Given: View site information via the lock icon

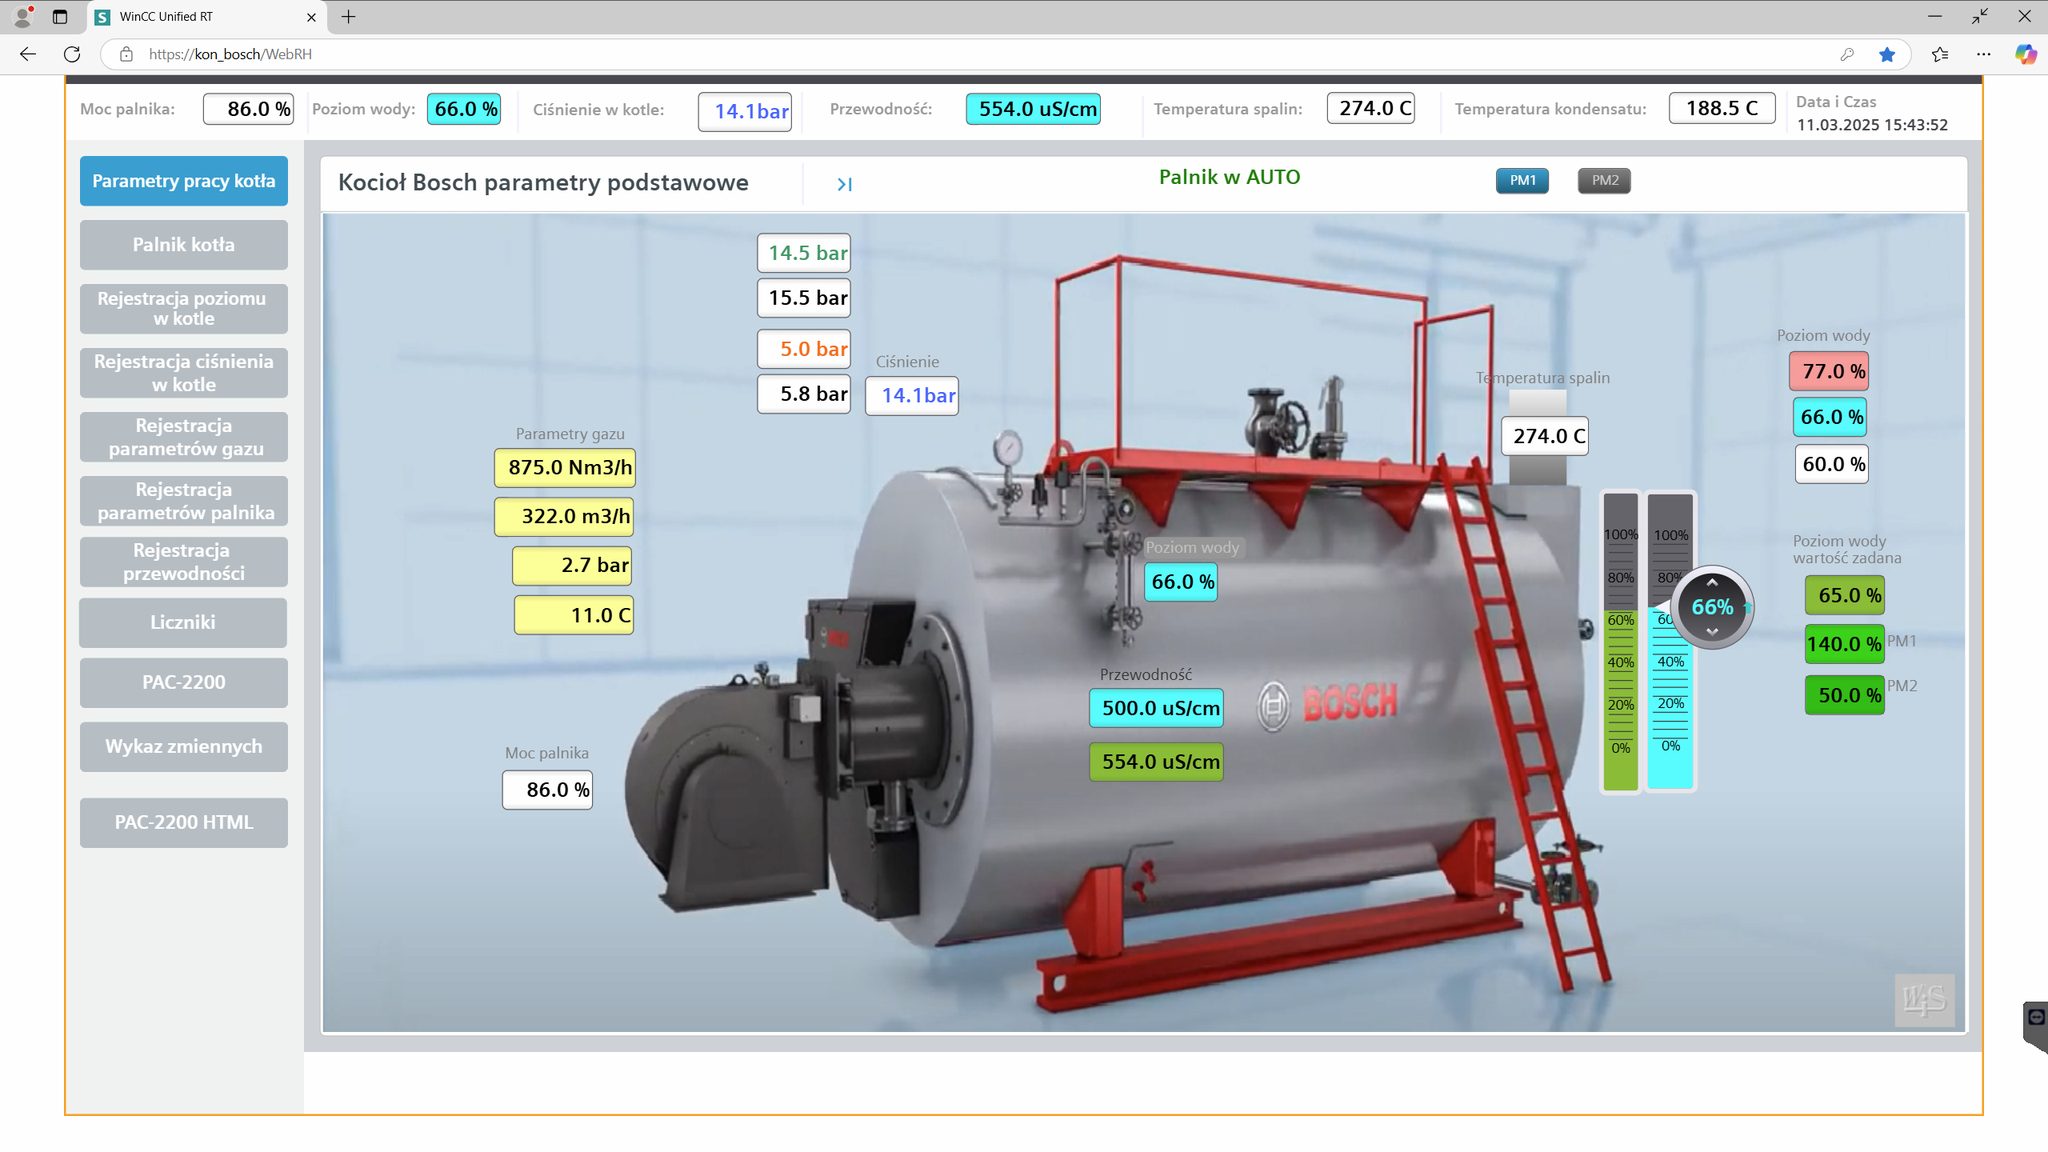Looking at the screenshot, I should point(126,54).
